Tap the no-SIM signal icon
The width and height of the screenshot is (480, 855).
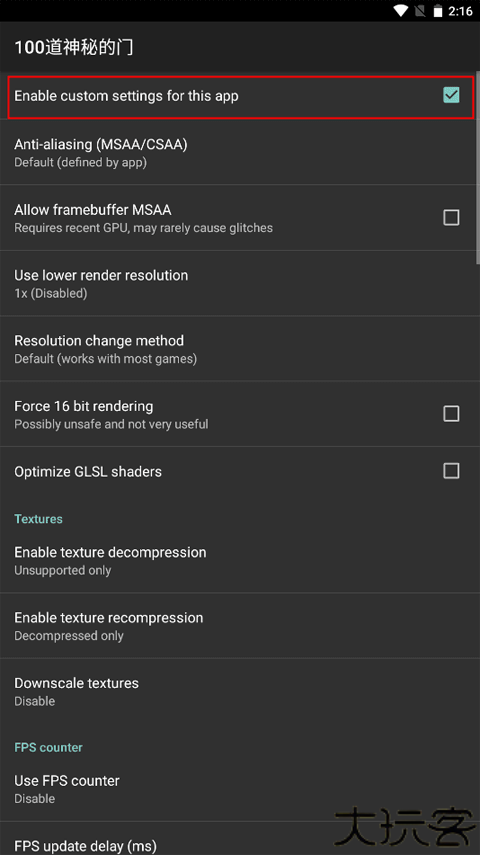421,11
